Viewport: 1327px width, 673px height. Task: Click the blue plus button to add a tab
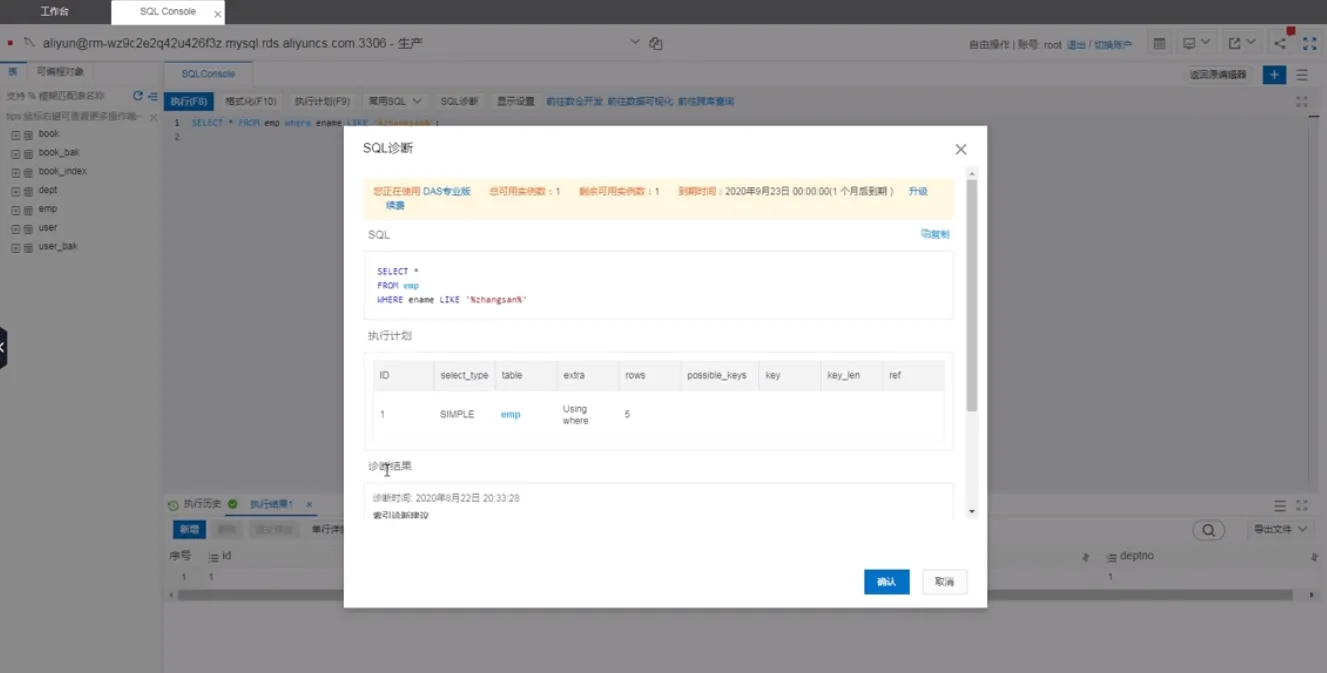click(1272, 74)
